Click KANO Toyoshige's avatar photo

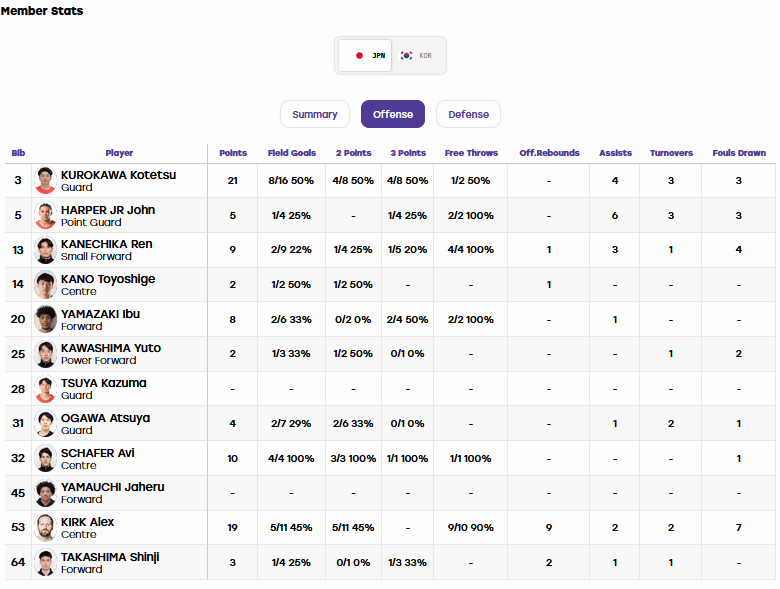point(45,285)
